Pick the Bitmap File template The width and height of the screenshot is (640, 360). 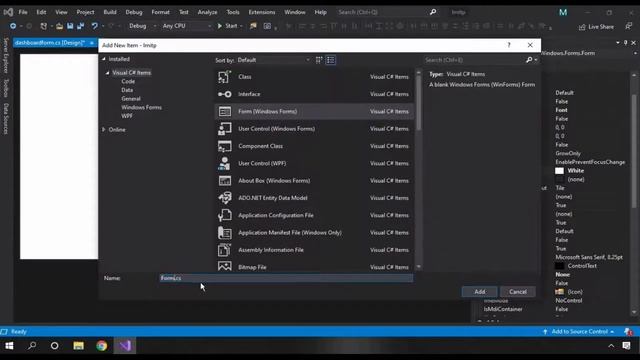click(x=314, y=266)
